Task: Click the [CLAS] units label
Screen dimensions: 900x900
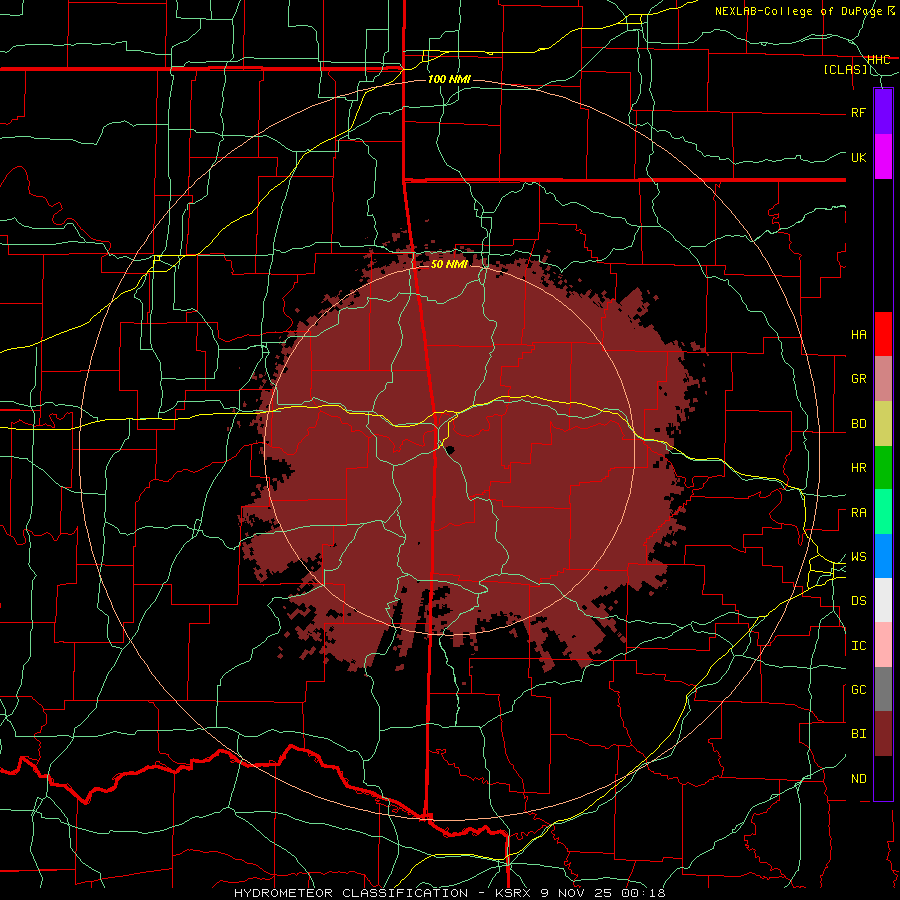Action: (845, 69)
